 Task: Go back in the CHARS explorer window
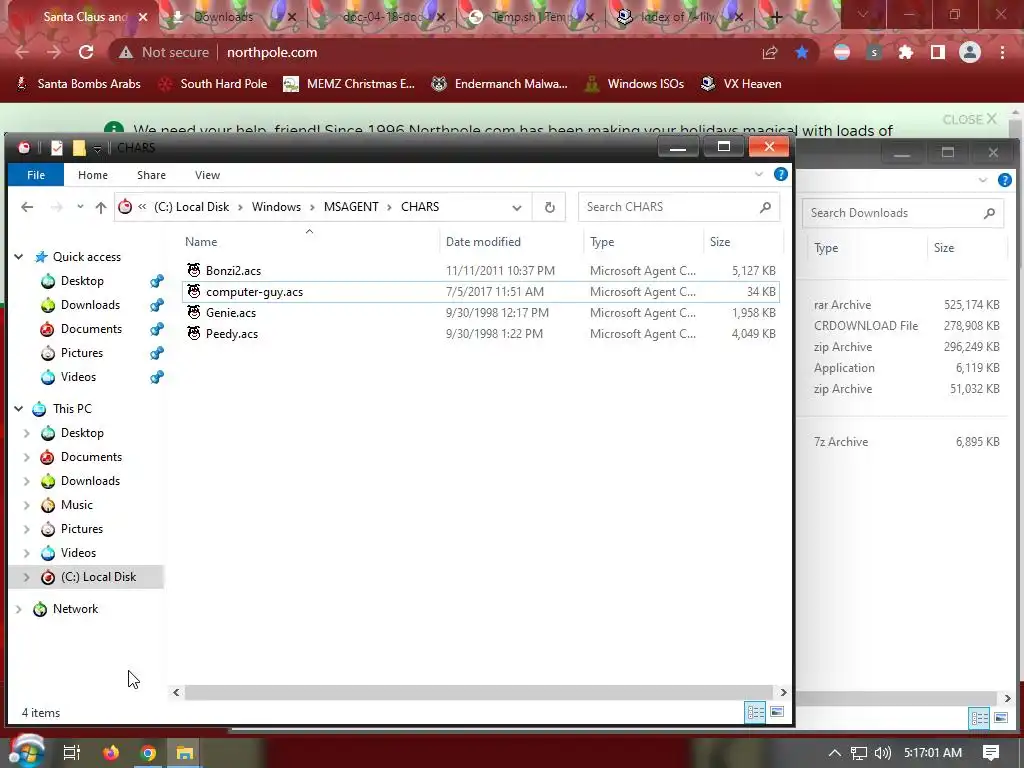[27, 207]
